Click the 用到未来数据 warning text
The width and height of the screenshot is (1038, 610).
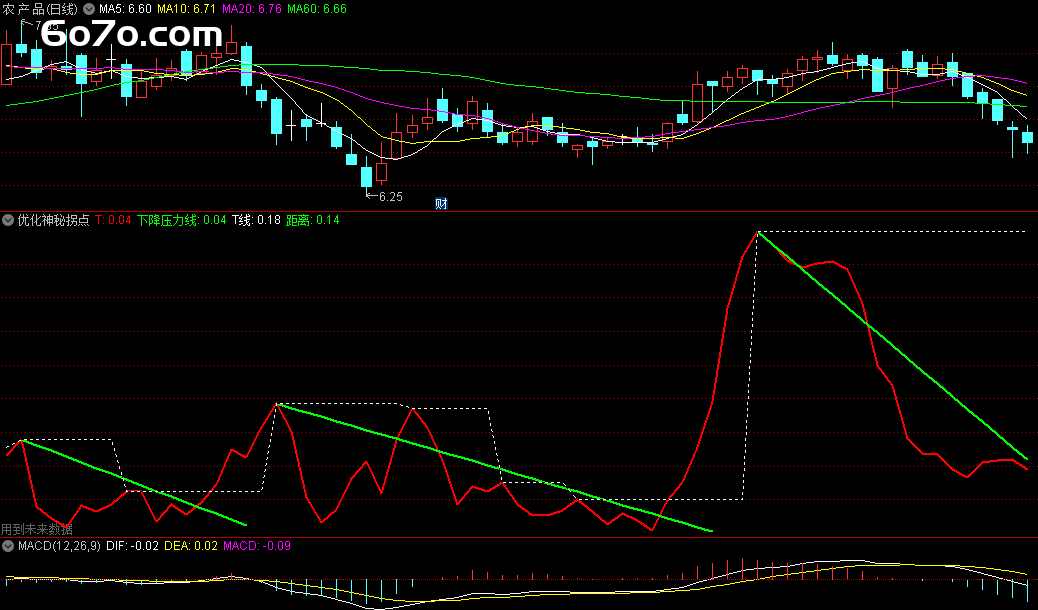pos(36,529)
